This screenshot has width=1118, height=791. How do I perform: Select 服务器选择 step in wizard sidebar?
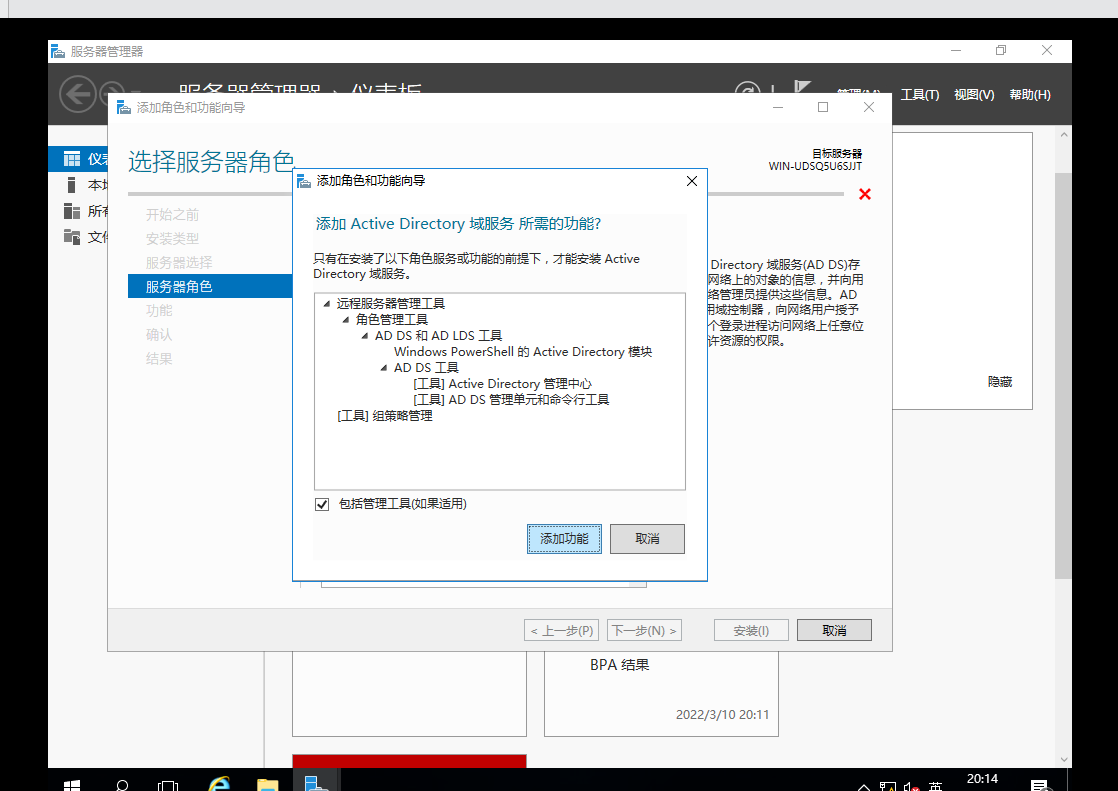coord(179,262)
